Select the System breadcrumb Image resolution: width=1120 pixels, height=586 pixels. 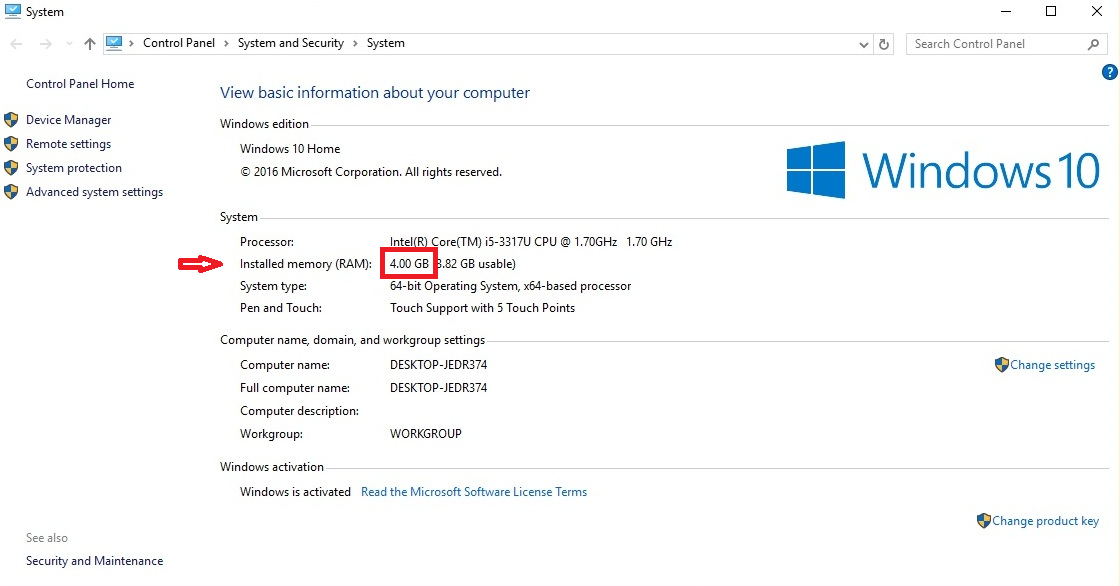pos(386,43)
